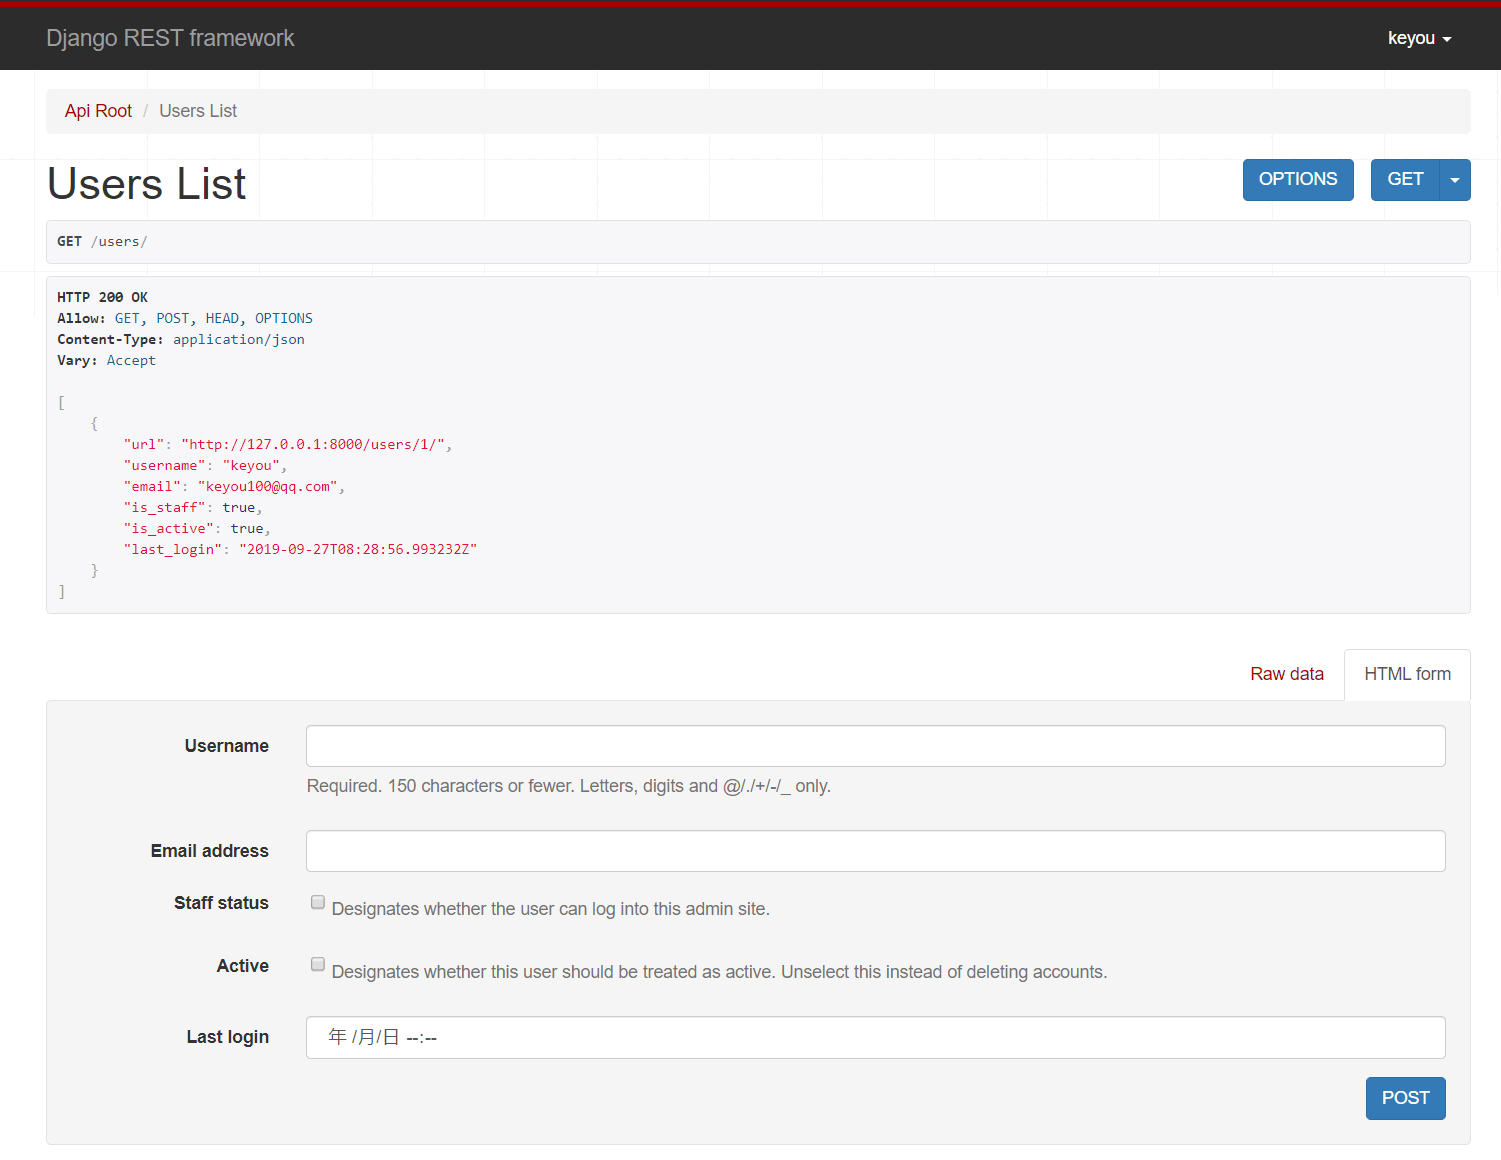Image resolution: width=1501 pixels, height=1160 pixels.
Task: Click the Username field label
Action: coord(226,746)
